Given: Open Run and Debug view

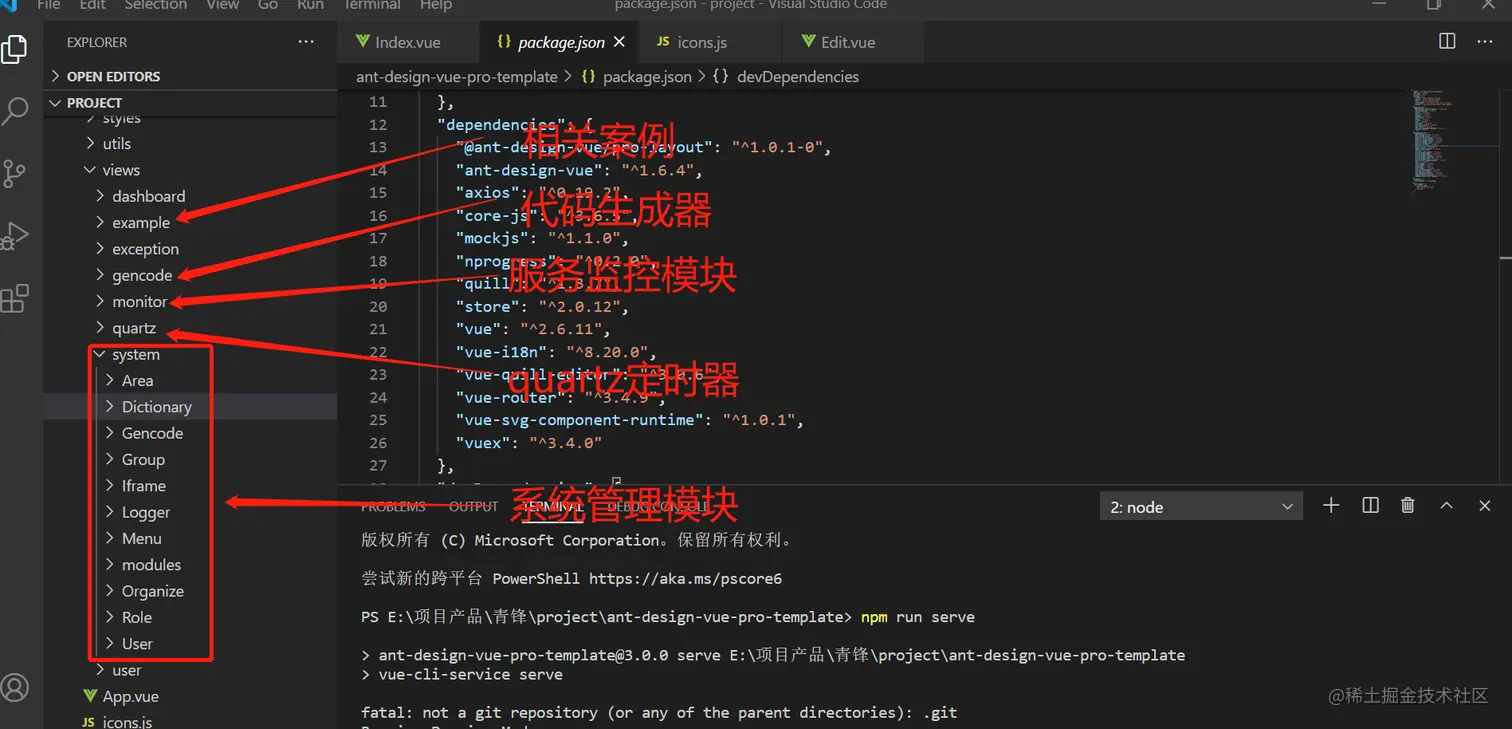Looking at the screenshot, I should (14, 236).
